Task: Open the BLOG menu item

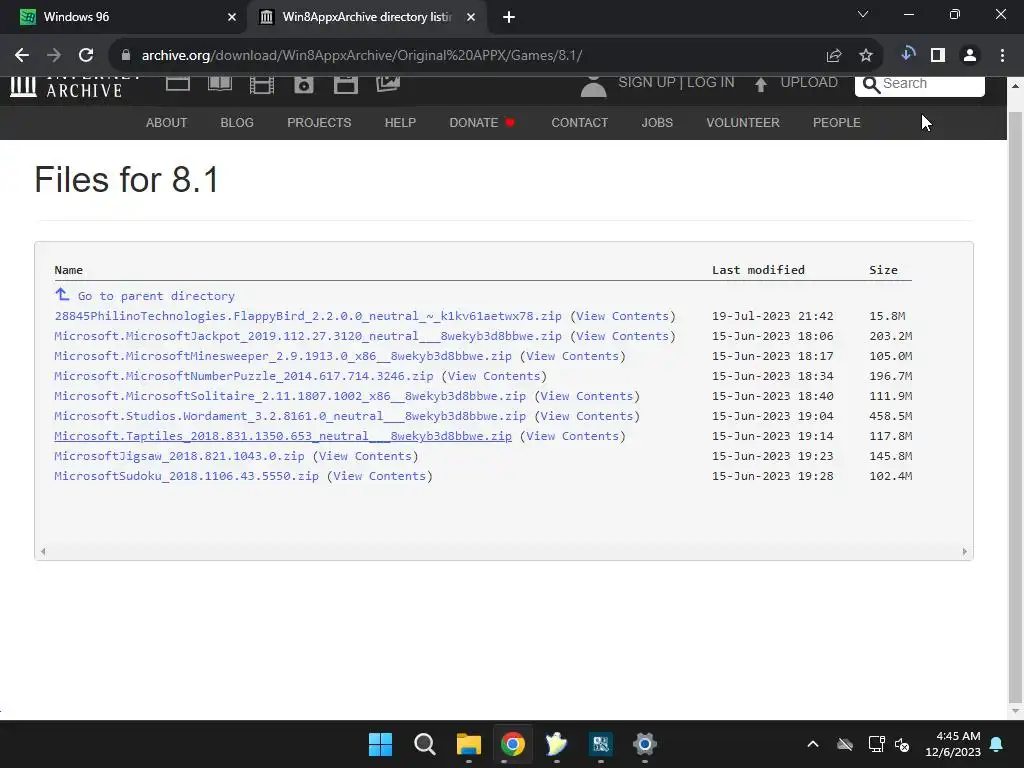Action: click(x=237, y=123)
